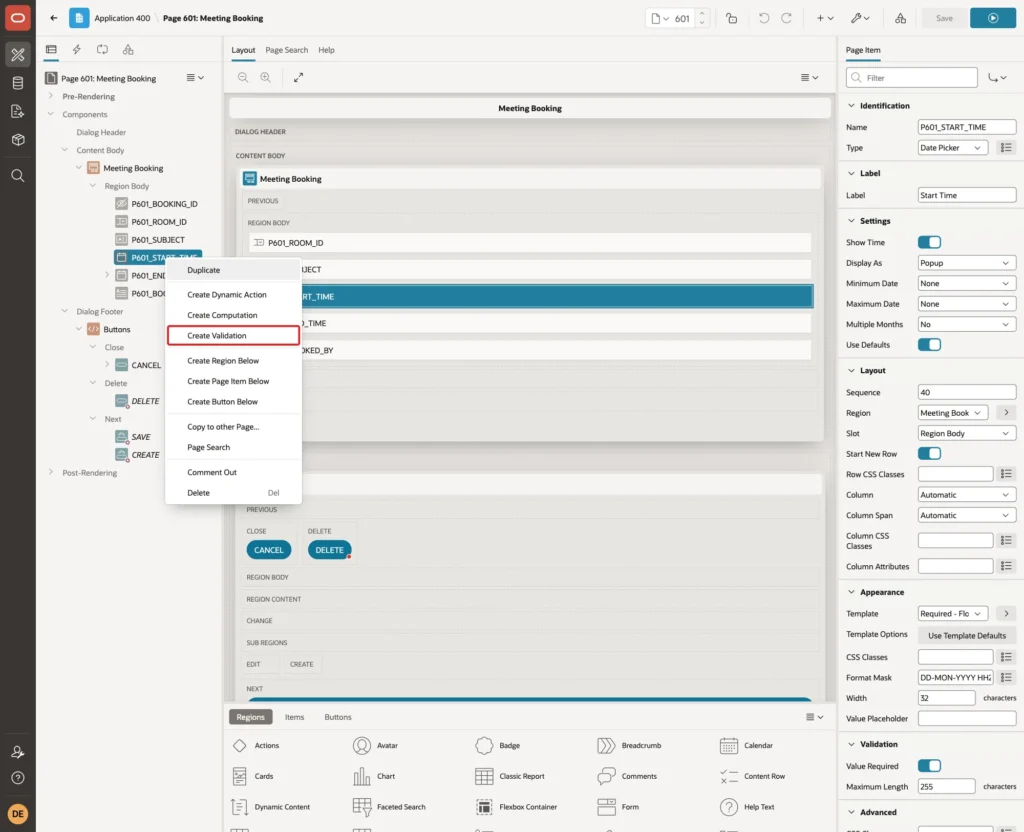1024x832 pixels.
Task: Click the Sequence input field
Action: pos(967,392)
